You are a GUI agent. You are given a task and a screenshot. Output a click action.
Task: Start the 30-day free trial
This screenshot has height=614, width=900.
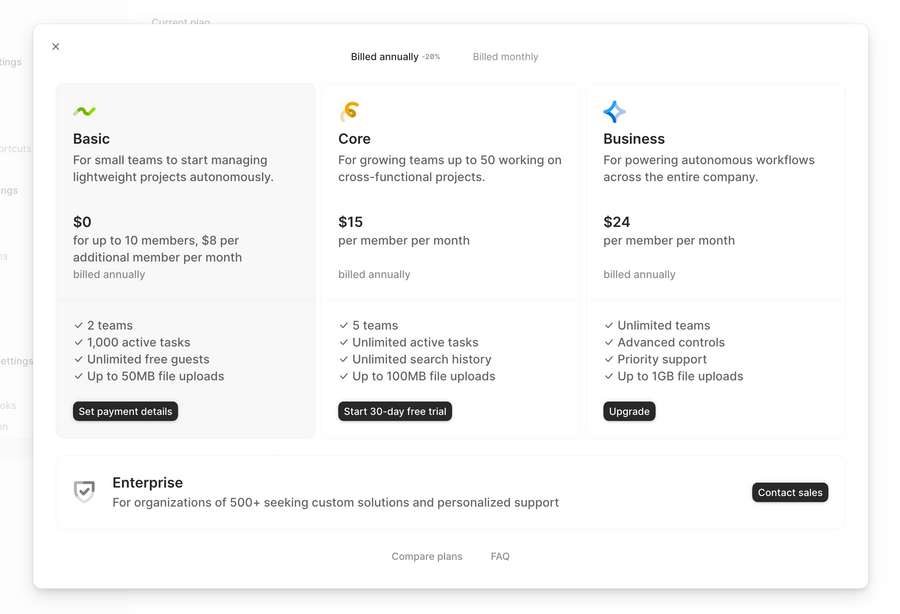[x=394, y=411]
